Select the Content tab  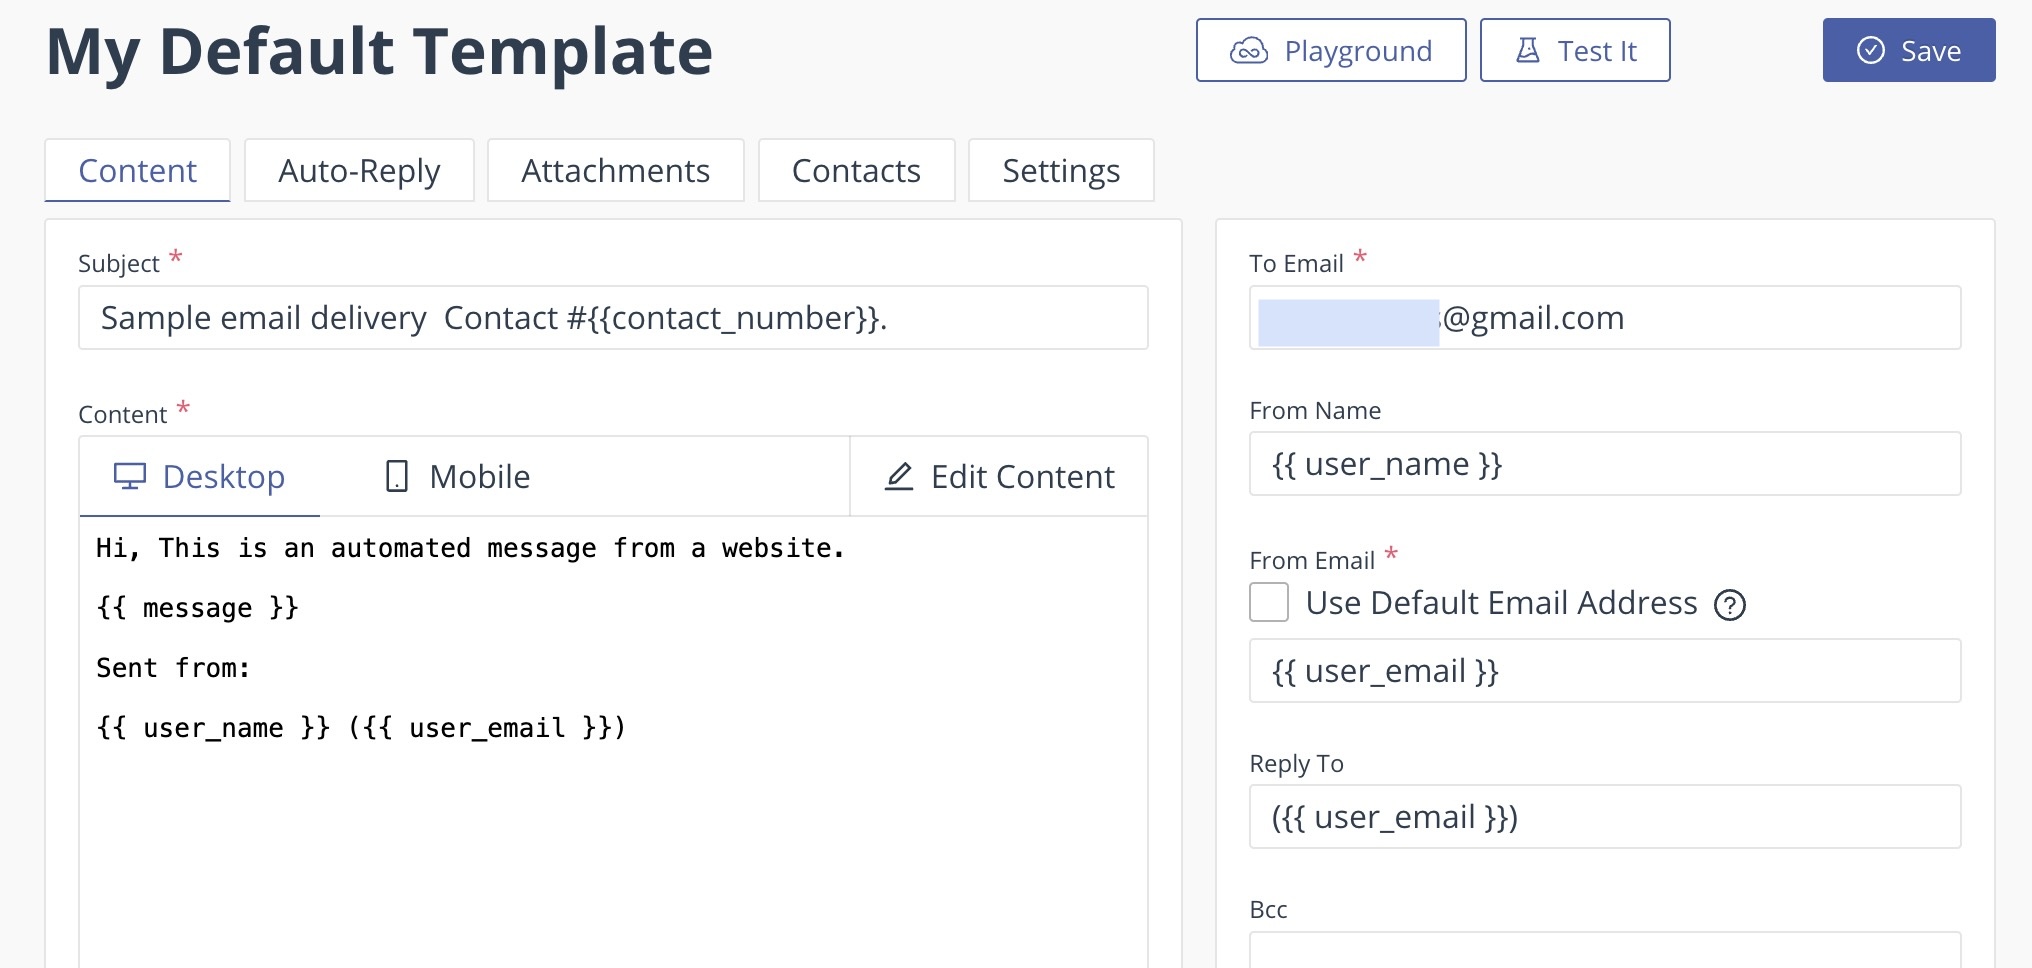click(x=138, y=171)
